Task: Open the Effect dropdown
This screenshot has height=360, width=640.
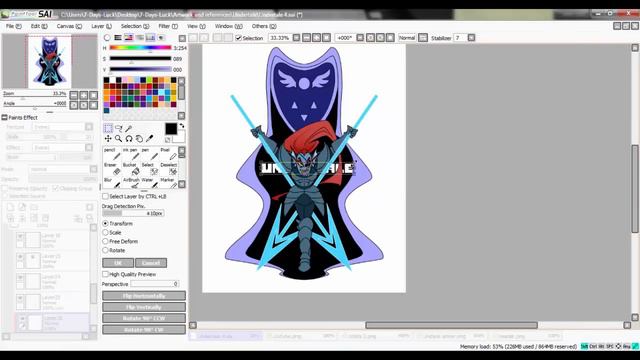Action: click(89, 147)
